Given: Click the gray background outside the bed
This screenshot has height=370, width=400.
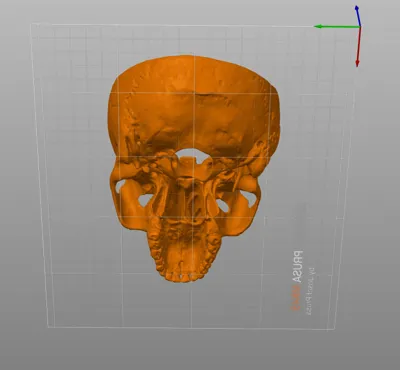Looking at the screenshot, I should point(200,350).
